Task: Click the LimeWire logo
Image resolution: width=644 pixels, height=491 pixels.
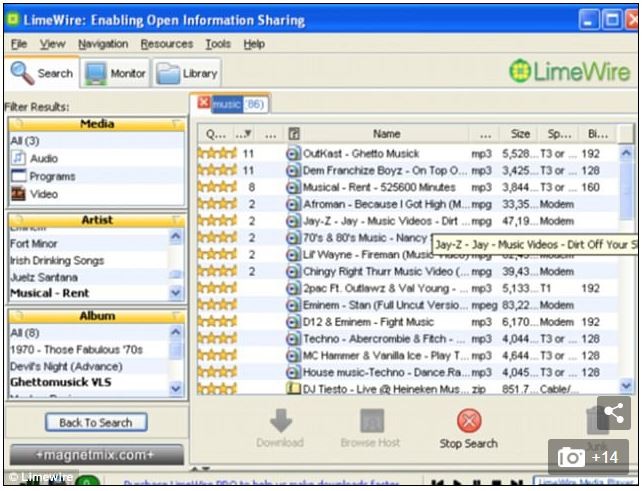Action: pos(569,72)
